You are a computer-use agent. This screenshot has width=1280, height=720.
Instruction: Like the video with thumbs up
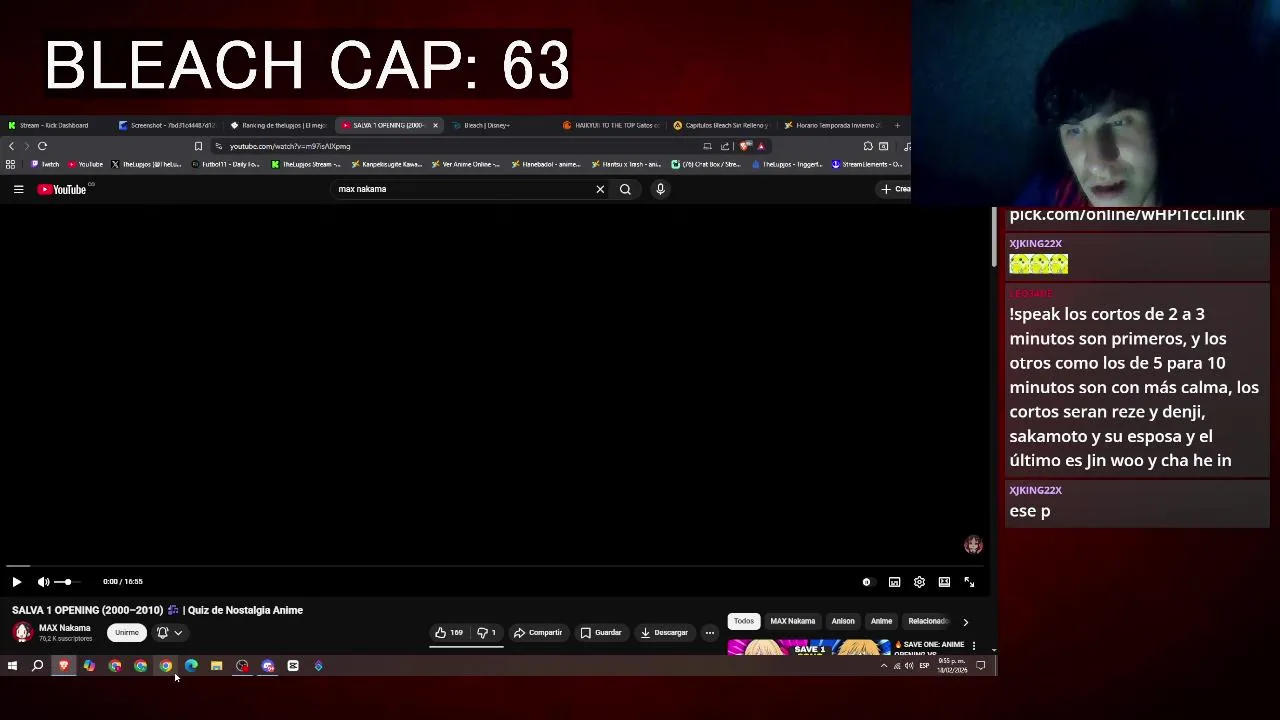click(x=449, y=633)
